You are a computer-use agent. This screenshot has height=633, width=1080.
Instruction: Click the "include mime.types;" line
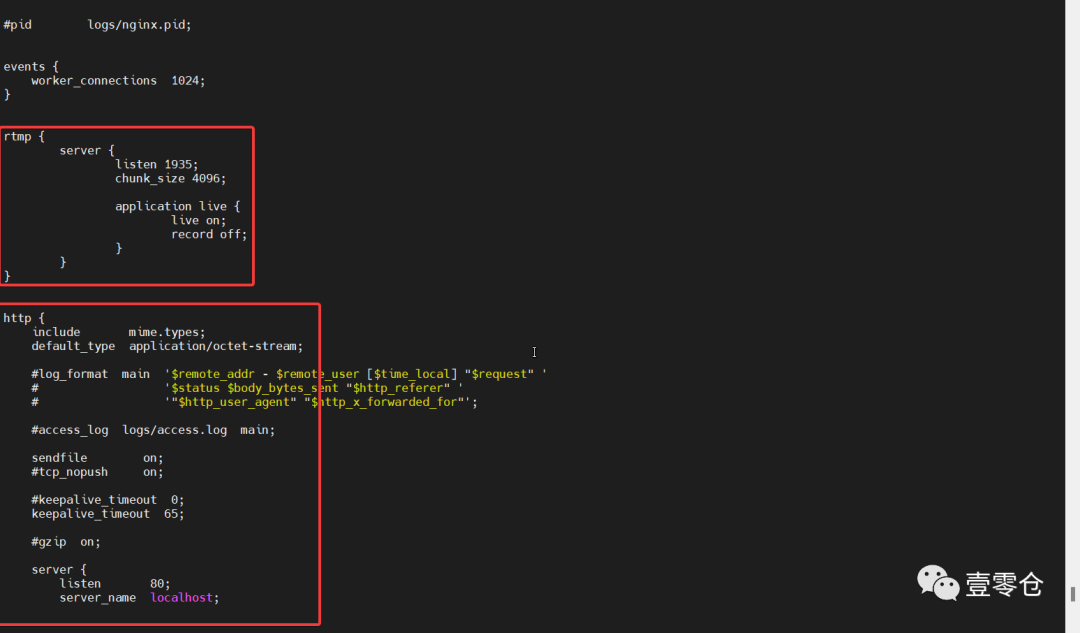[x=118, y=332]
